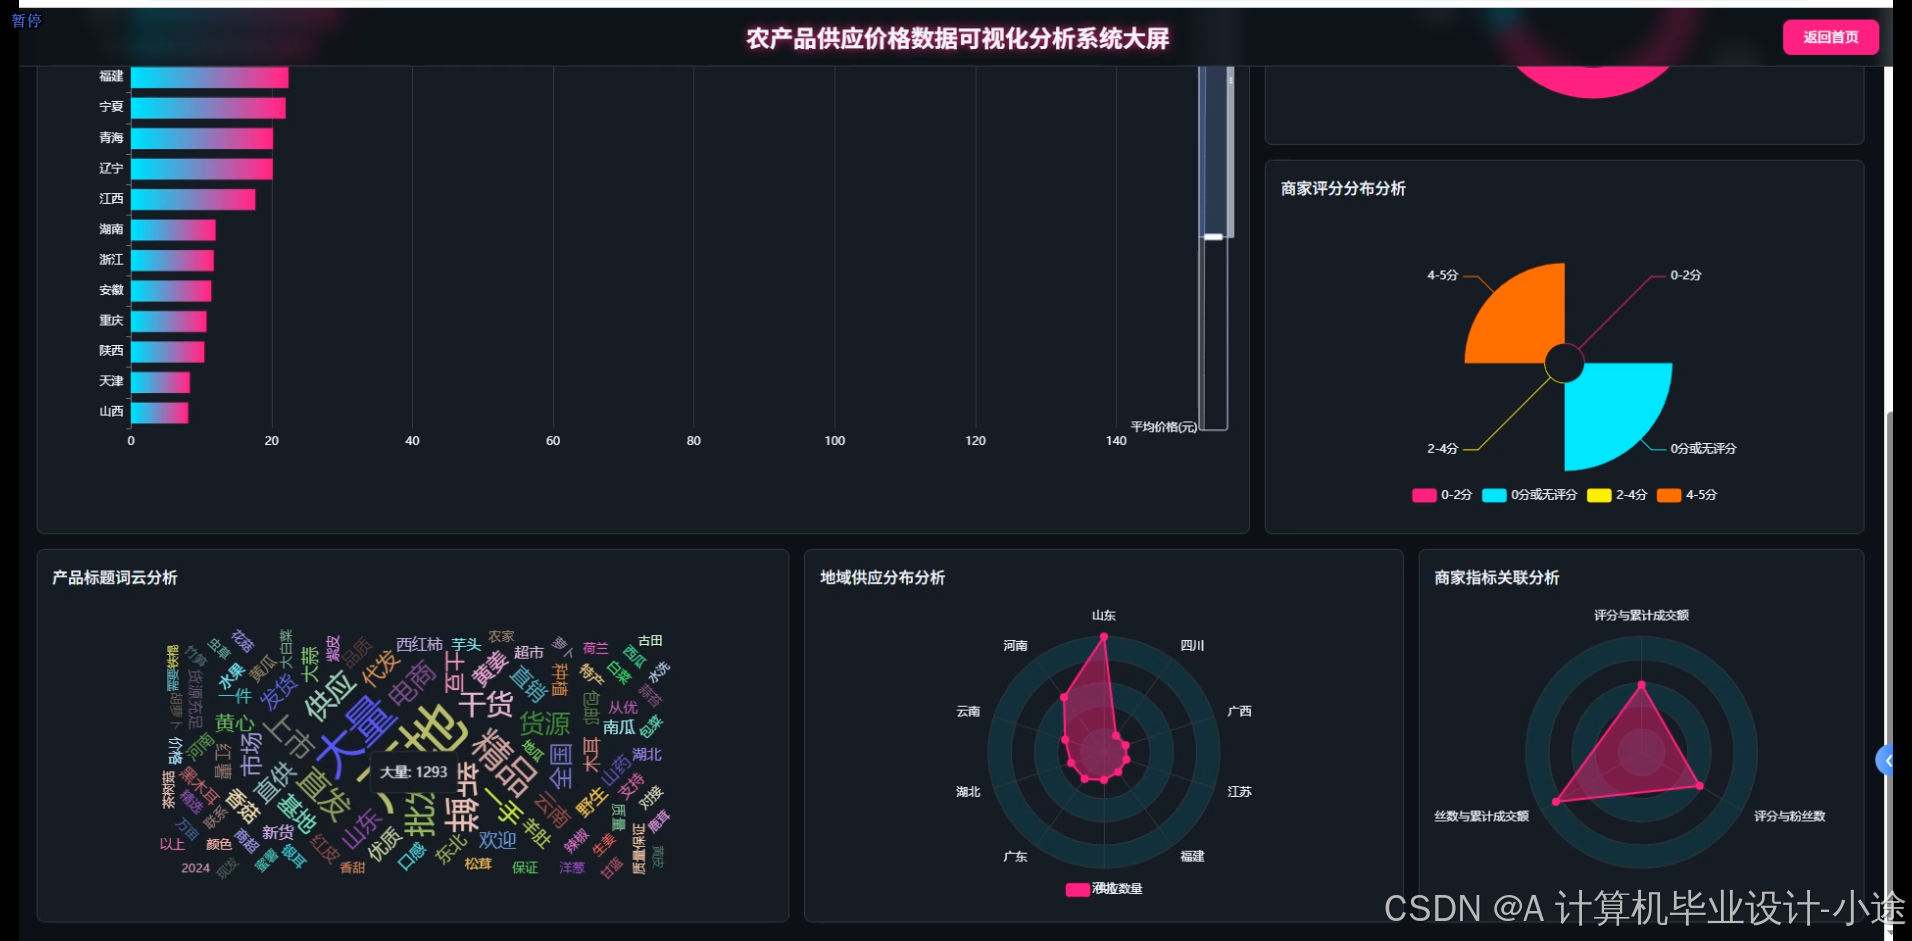Select the 安徽 bar

[171, 291]
